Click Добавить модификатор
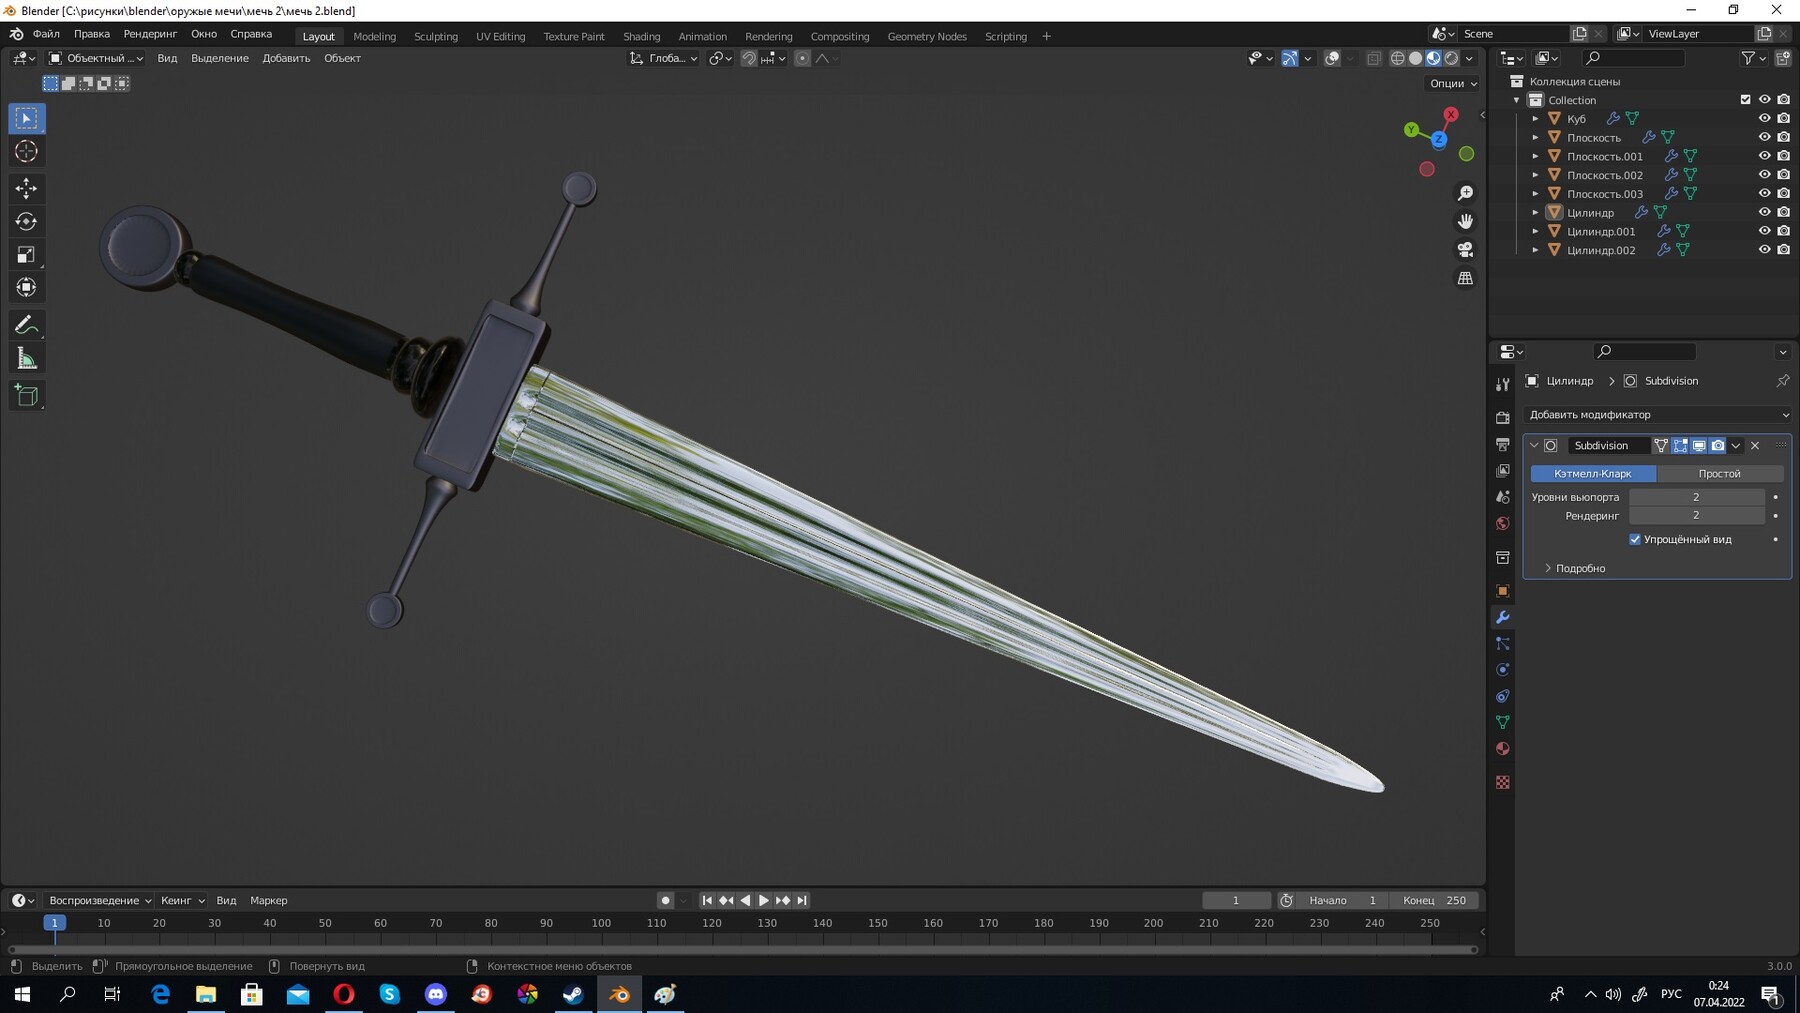 coord(1658,414)
